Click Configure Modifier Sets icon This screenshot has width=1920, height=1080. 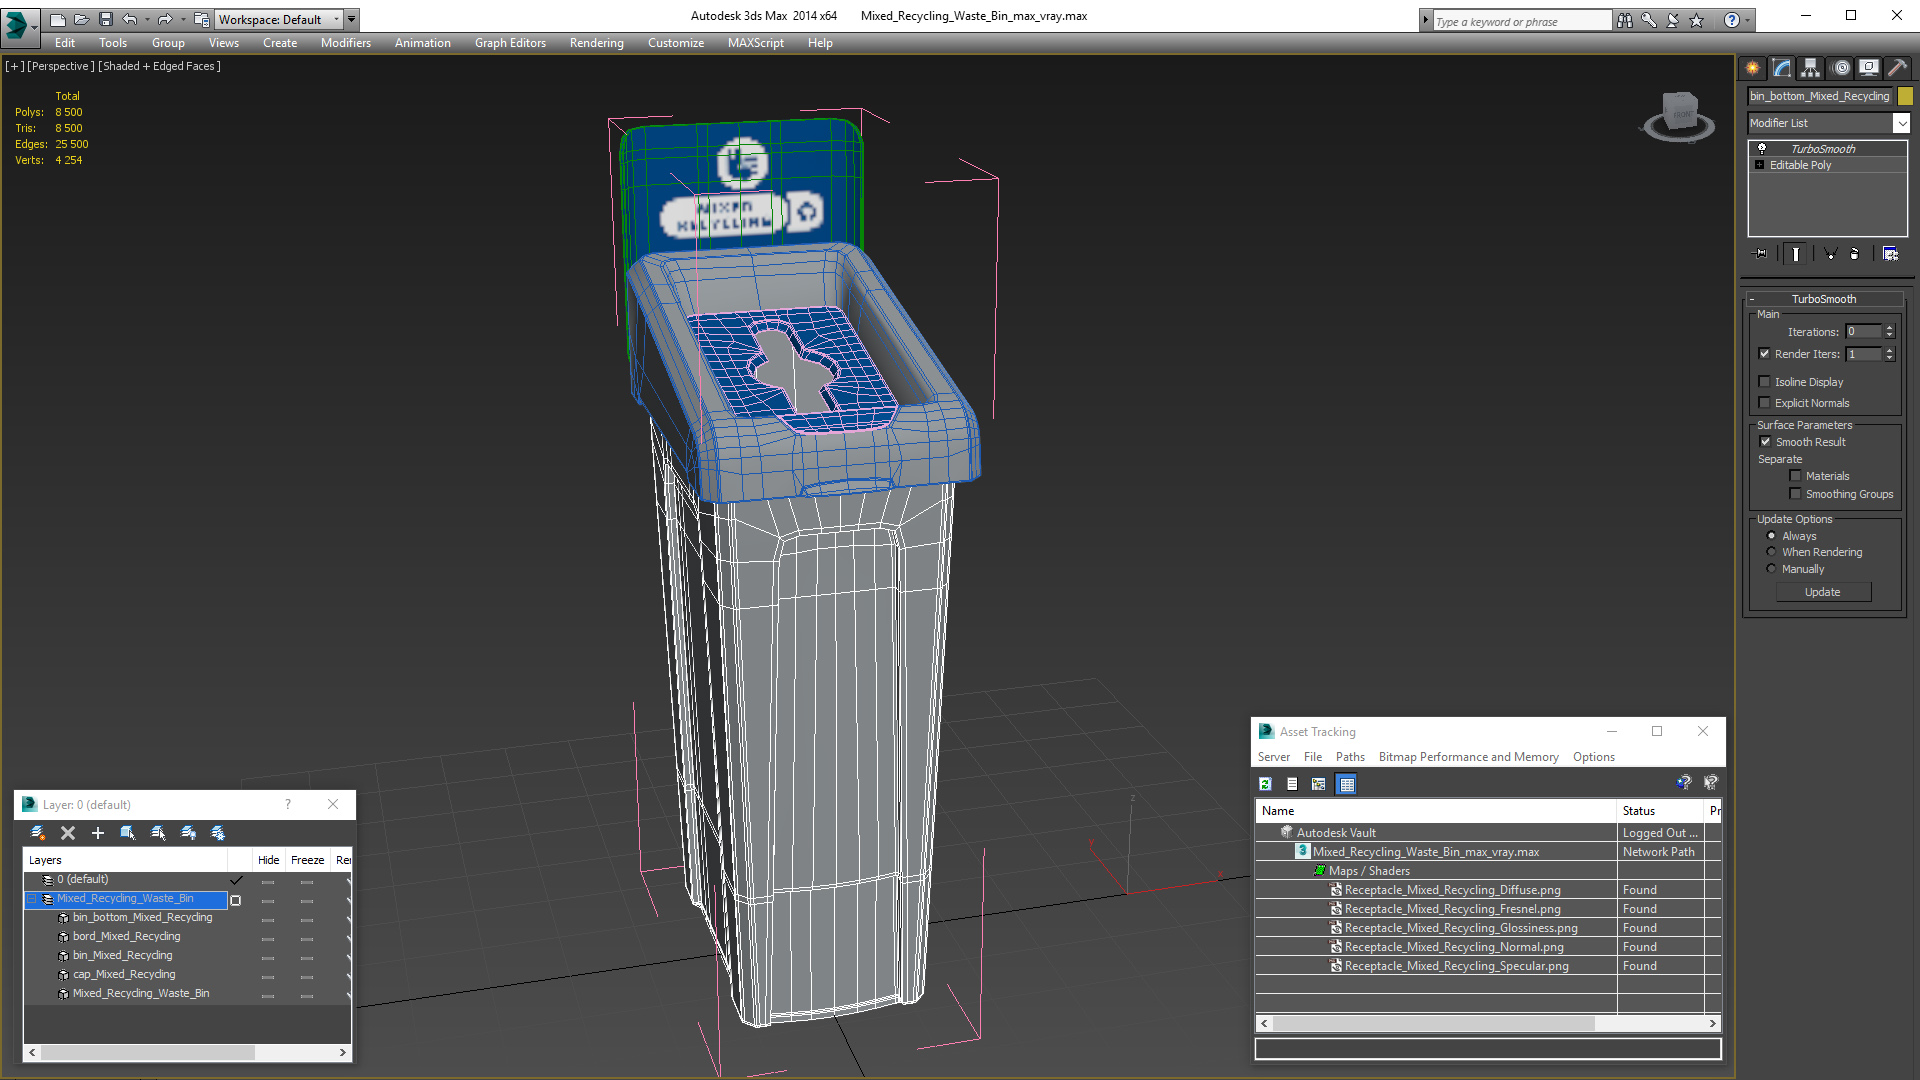1890,254
